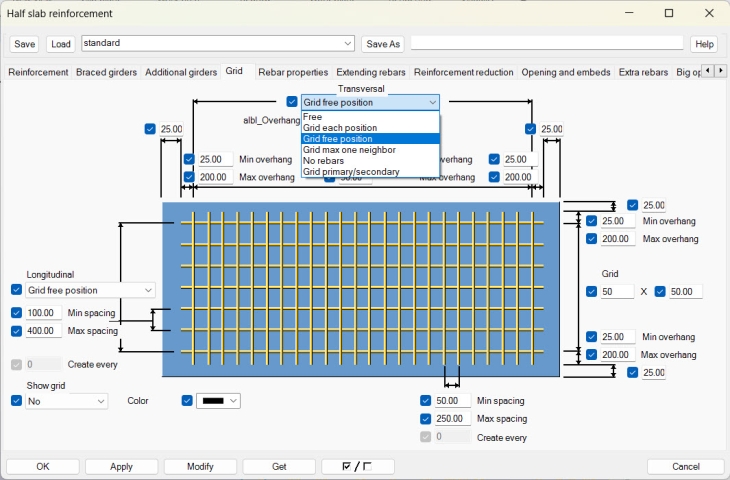Screen dimensions: 730x480
Task: Click the empty text field beside Save As
Action: click(546, 44)
